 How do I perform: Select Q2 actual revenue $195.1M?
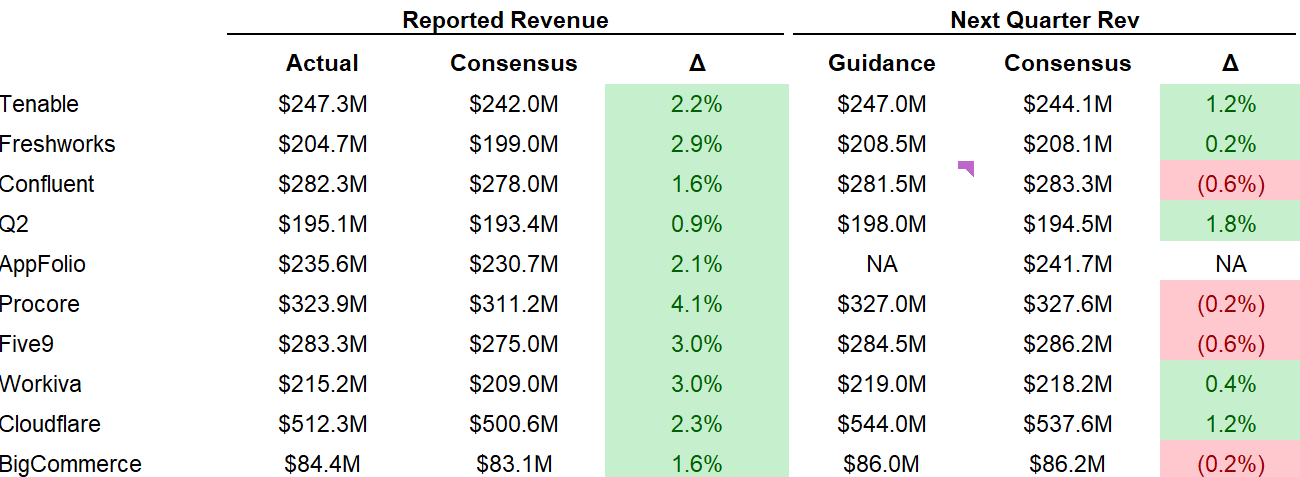(x=322, y=224)
